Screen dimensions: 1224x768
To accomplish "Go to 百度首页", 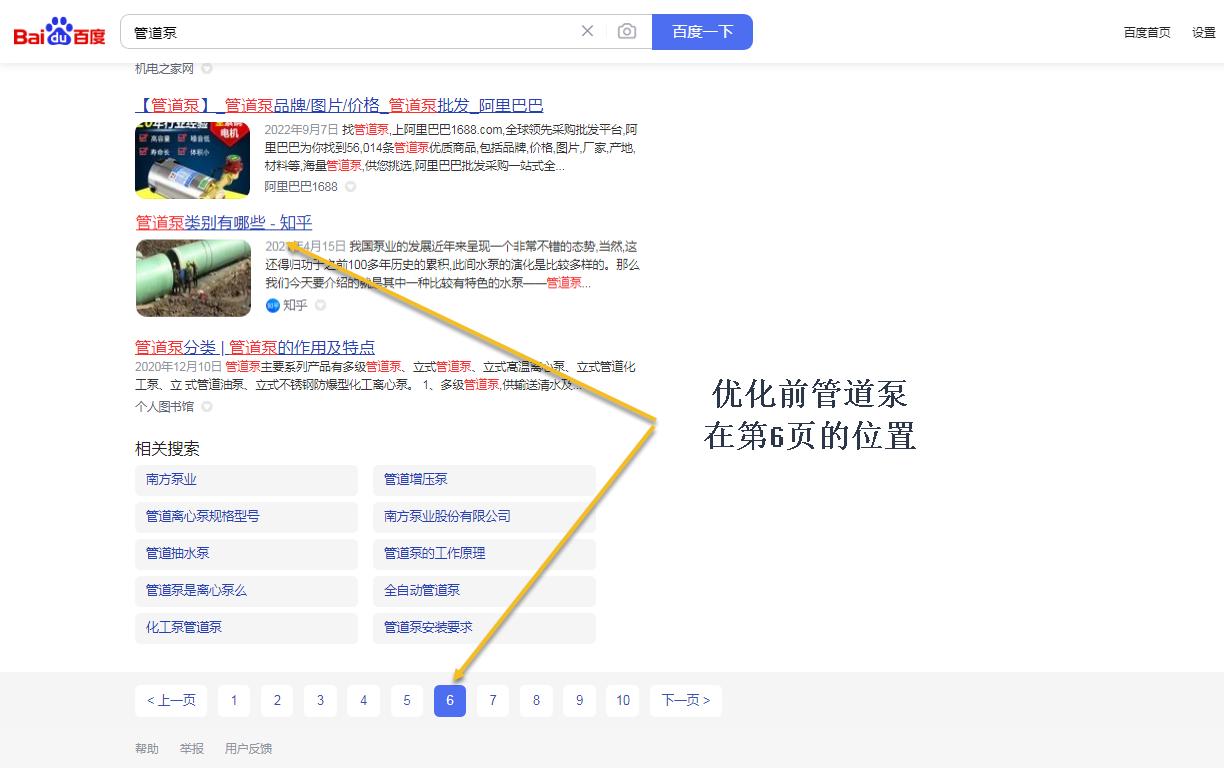I will coord(1146,32).
